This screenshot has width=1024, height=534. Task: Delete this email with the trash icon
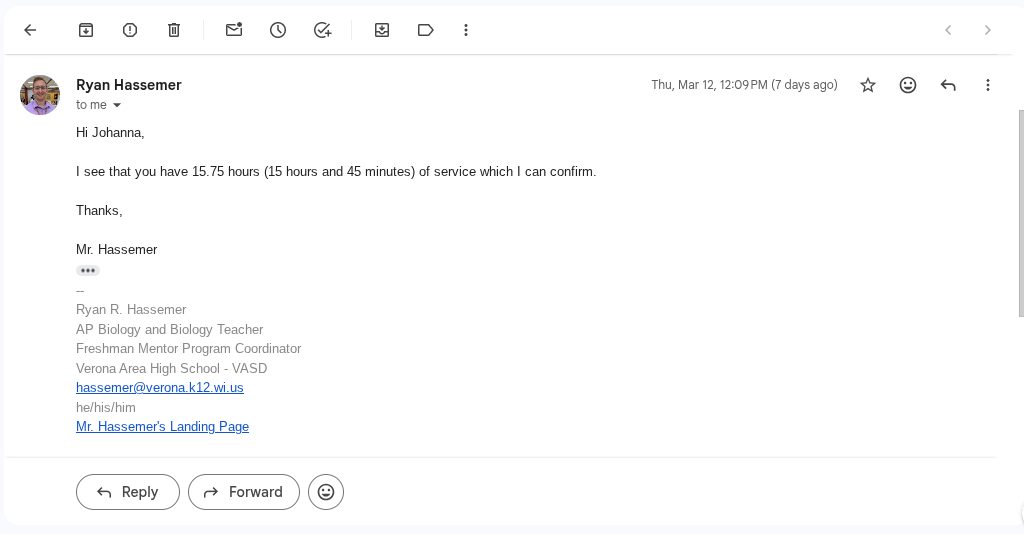click(x=174, y=30)
